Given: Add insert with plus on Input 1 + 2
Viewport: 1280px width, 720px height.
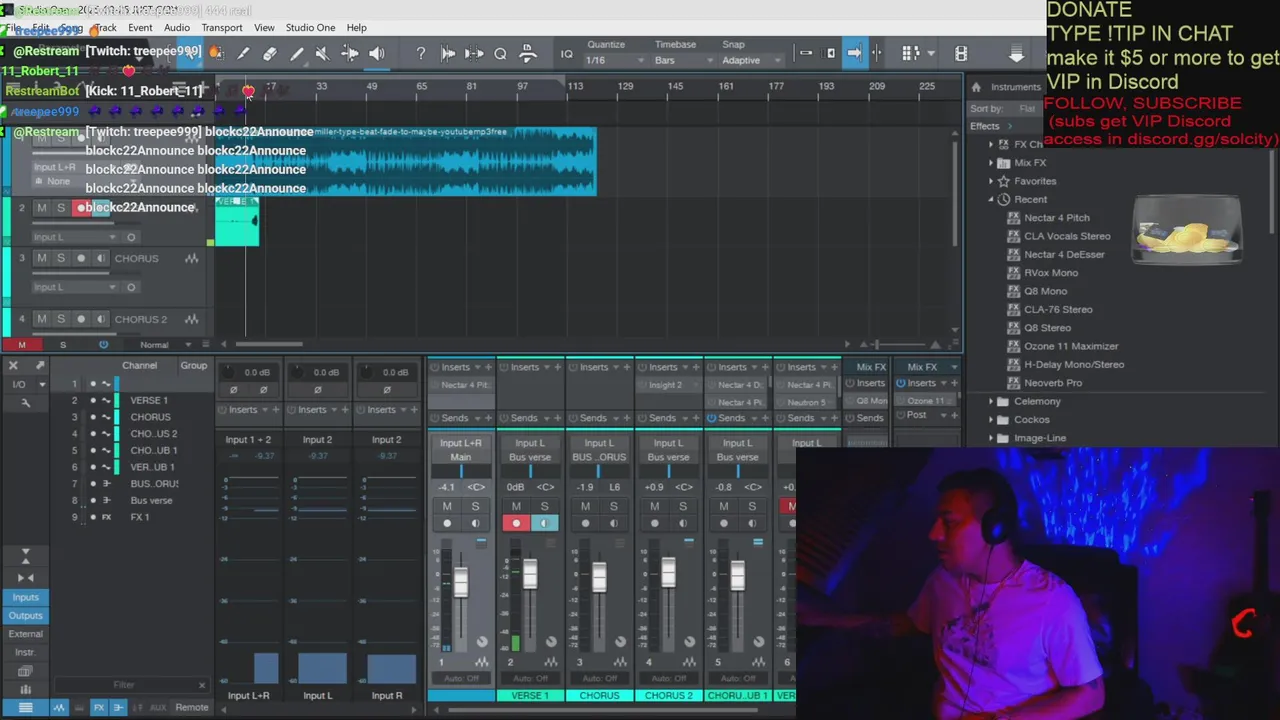Looking at the screenshot, I should coord(277,409).
